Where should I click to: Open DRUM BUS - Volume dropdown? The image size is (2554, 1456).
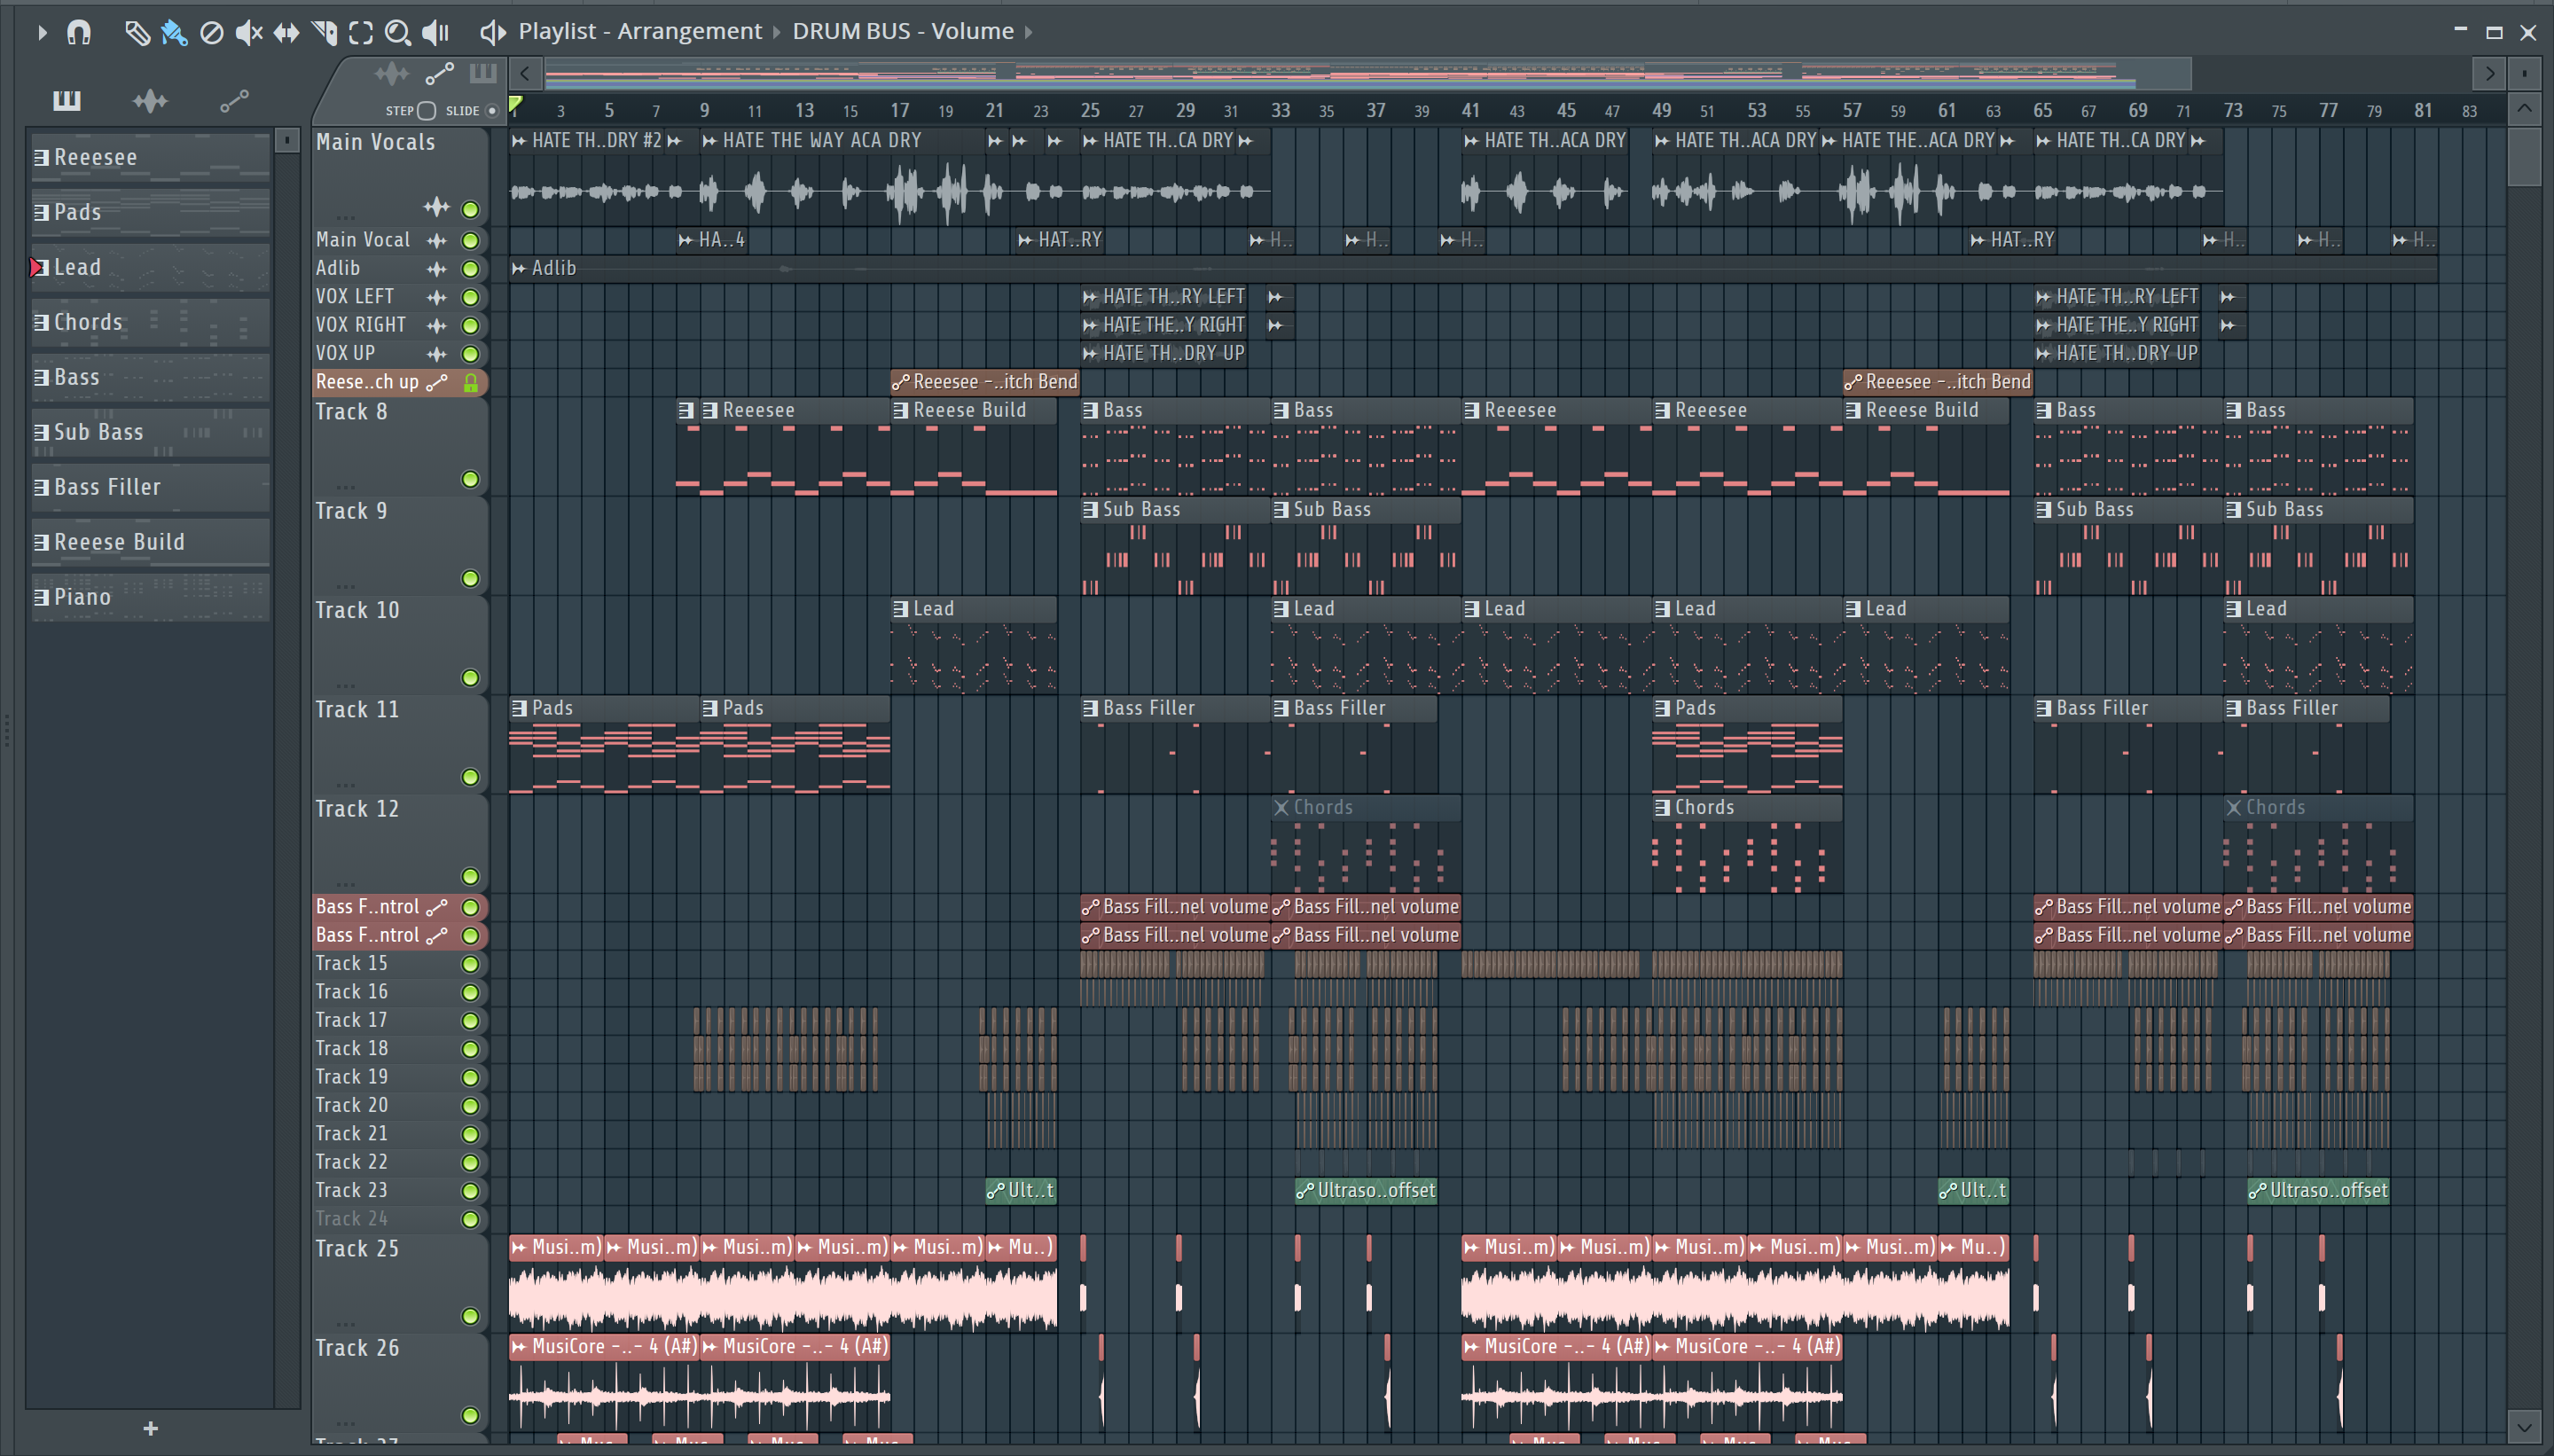tap(903, 32)
